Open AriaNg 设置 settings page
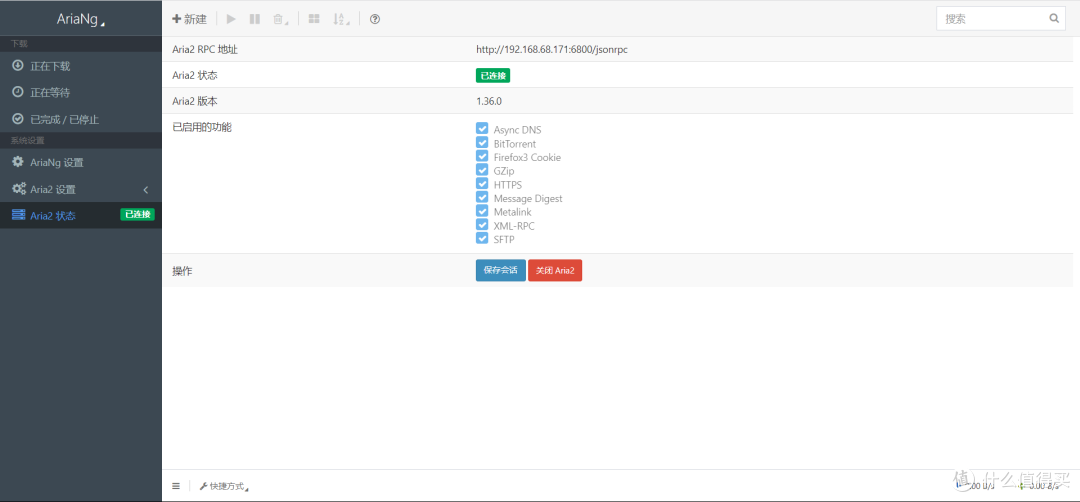The width and height of the screenshot is (1080, 502). [81, 163]
